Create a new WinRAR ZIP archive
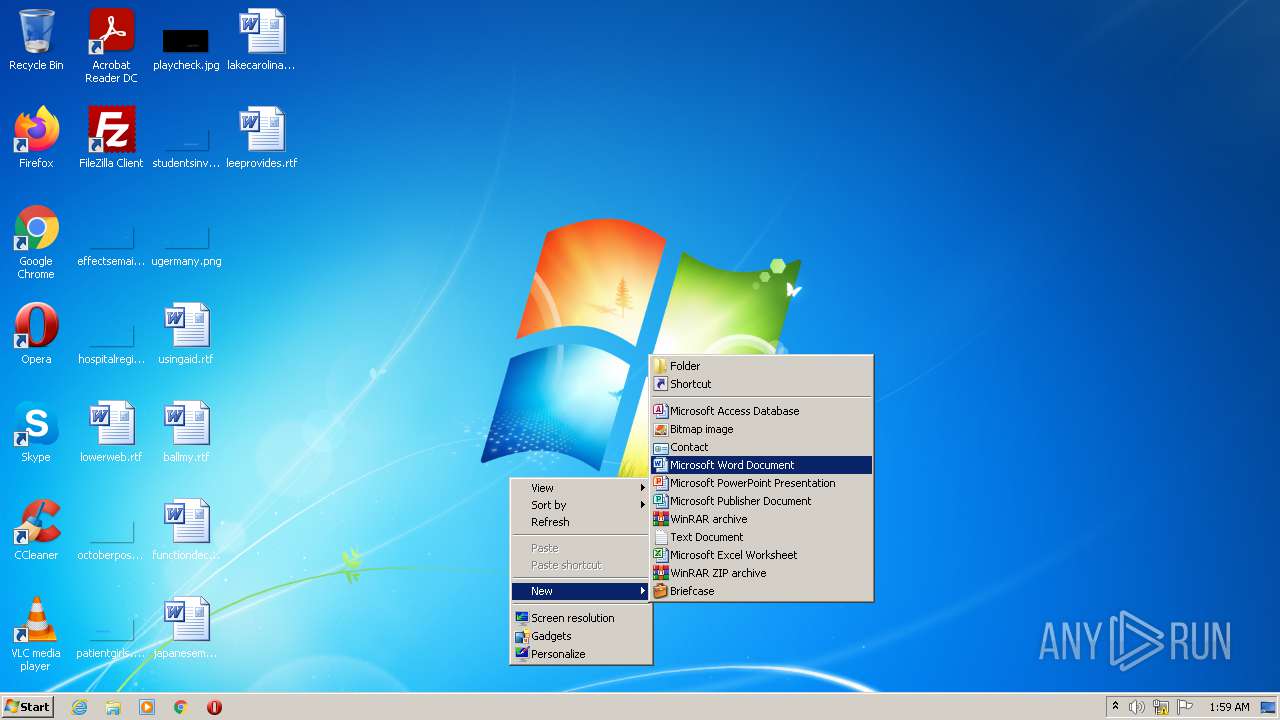The width and height of the screenshot is (1280, 720). pos(762,573)
